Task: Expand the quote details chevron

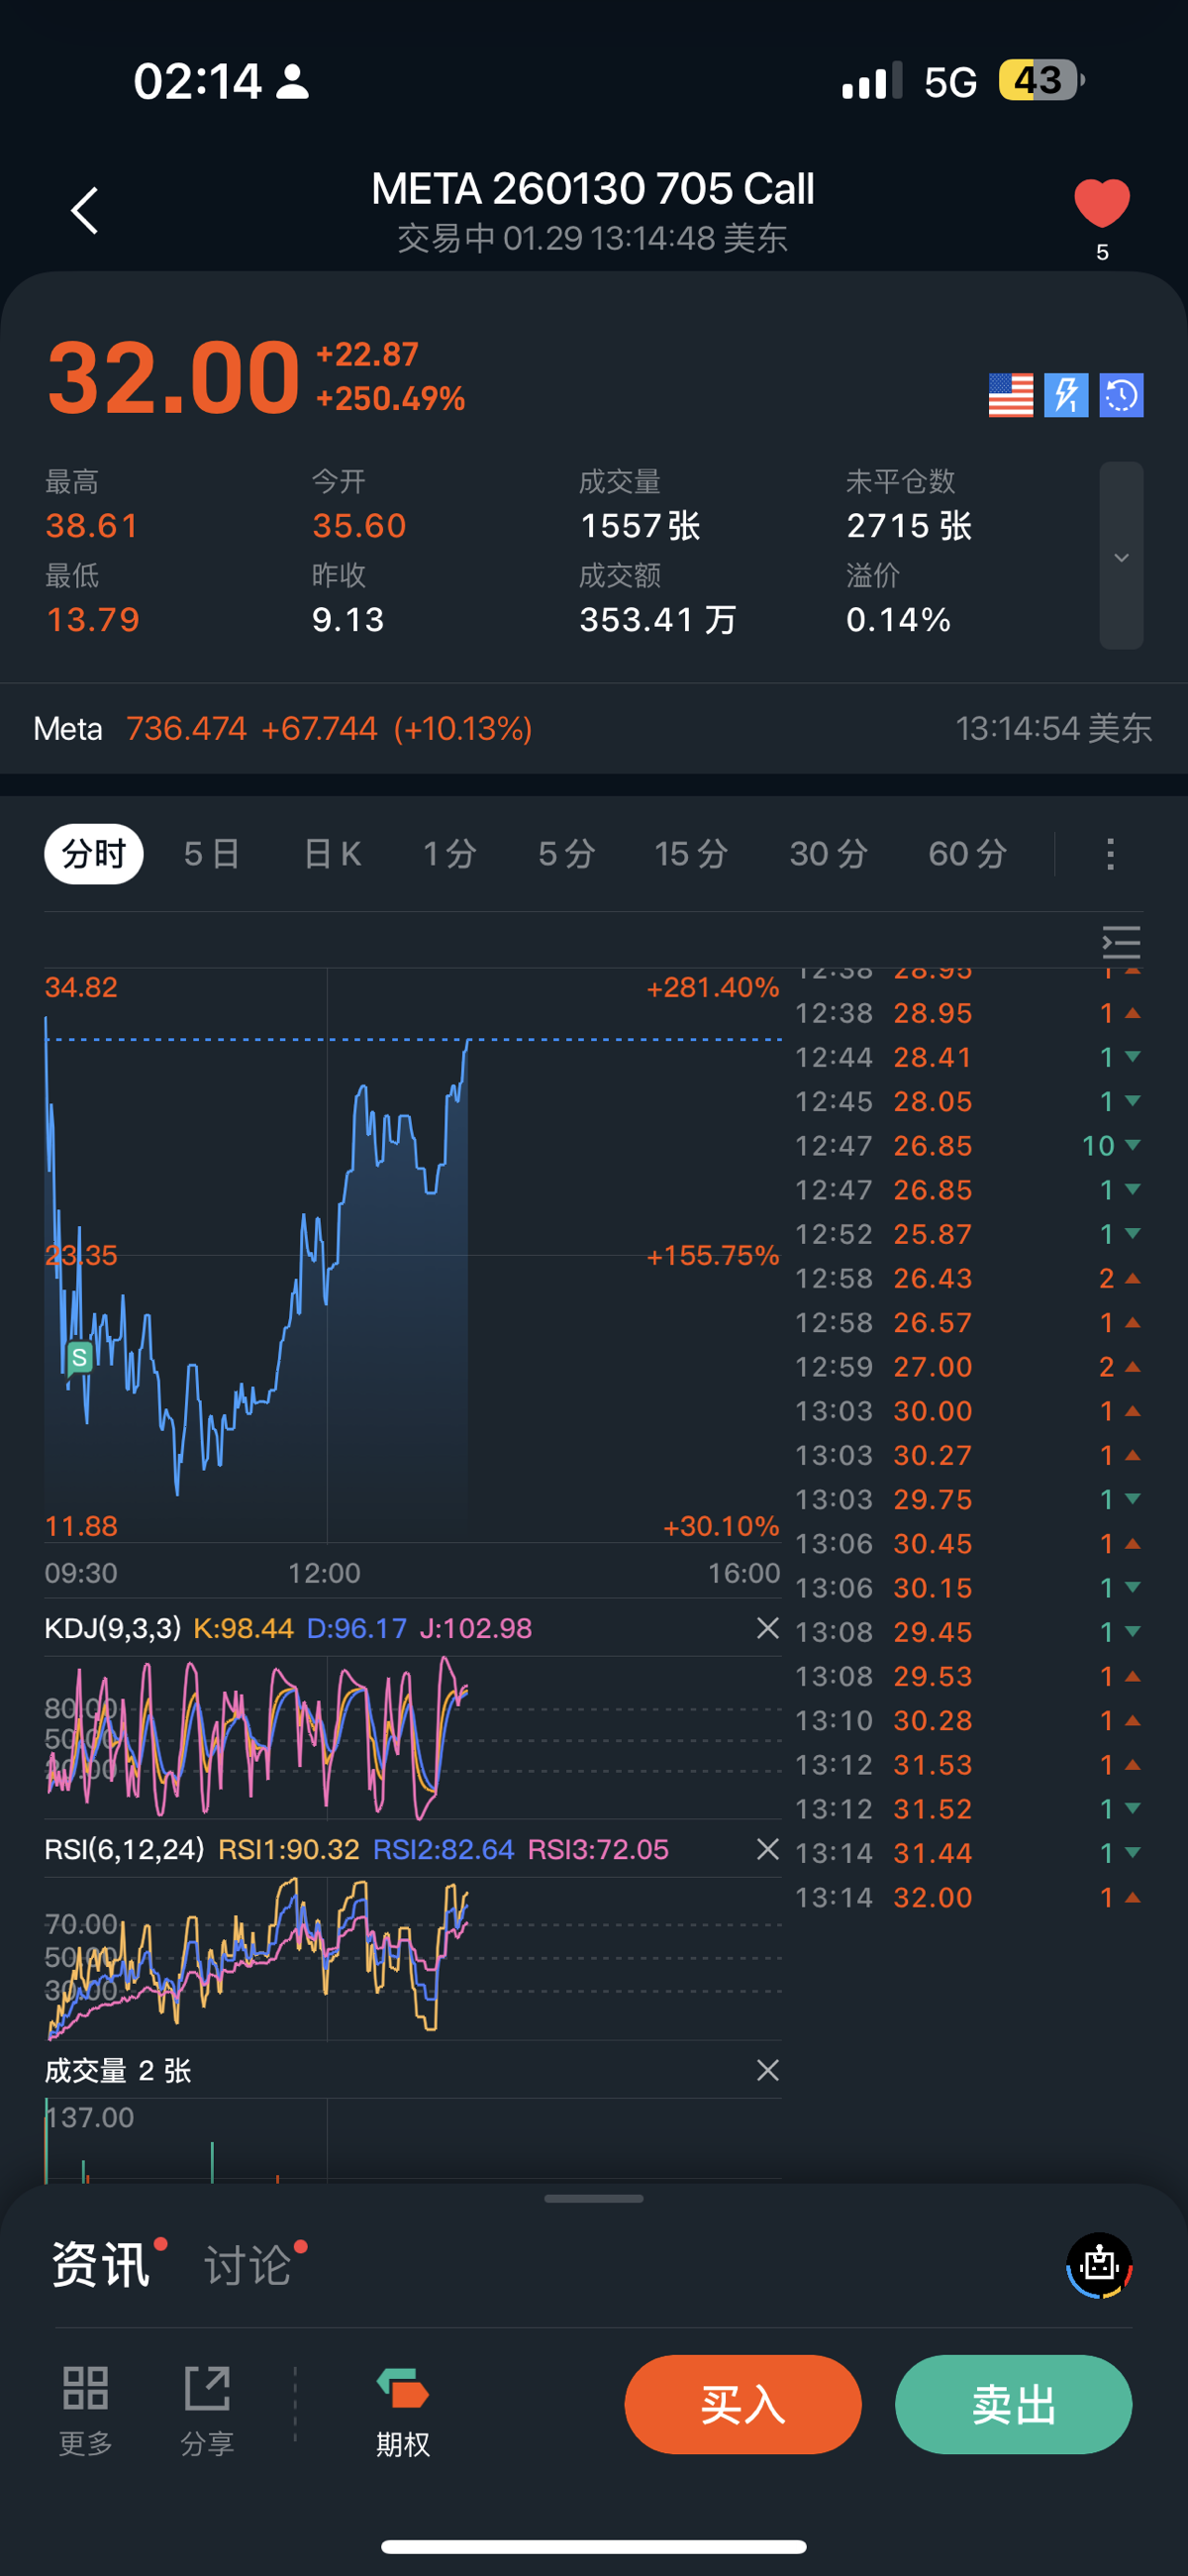Action: [x=1121, y=557]
